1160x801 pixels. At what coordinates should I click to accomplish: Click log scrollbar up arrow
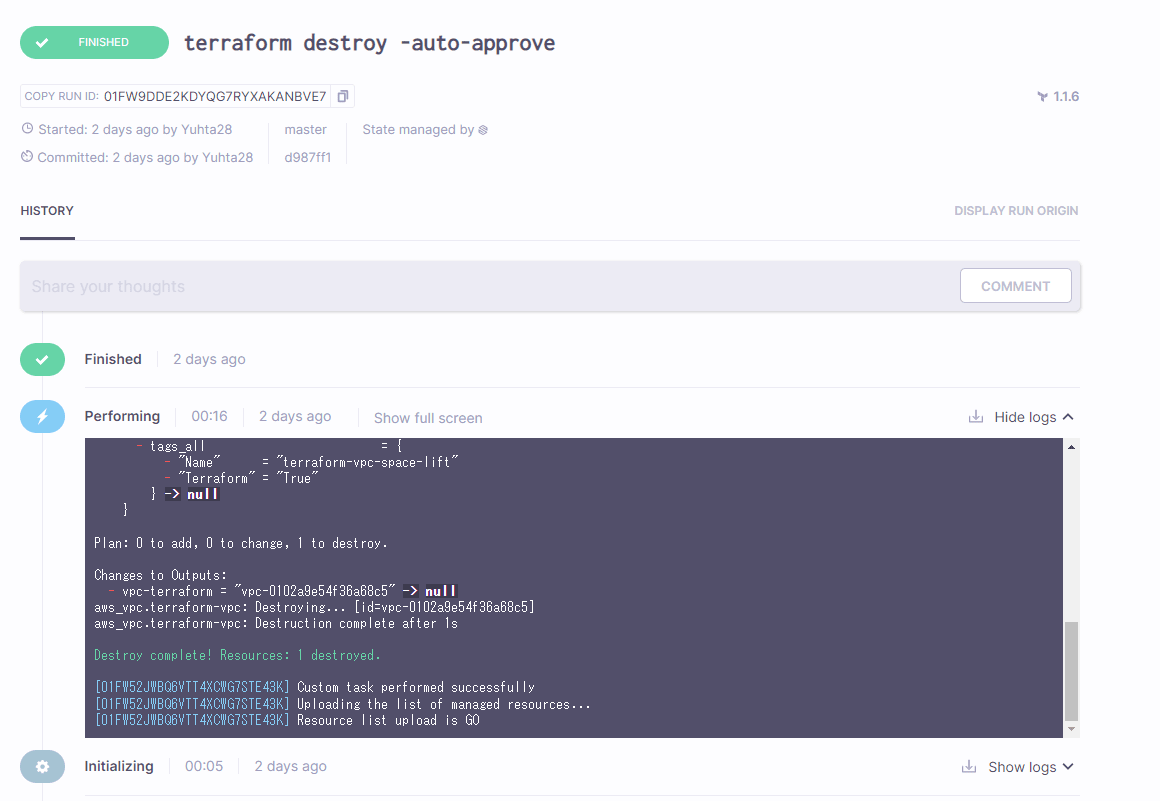[1071, 447]
